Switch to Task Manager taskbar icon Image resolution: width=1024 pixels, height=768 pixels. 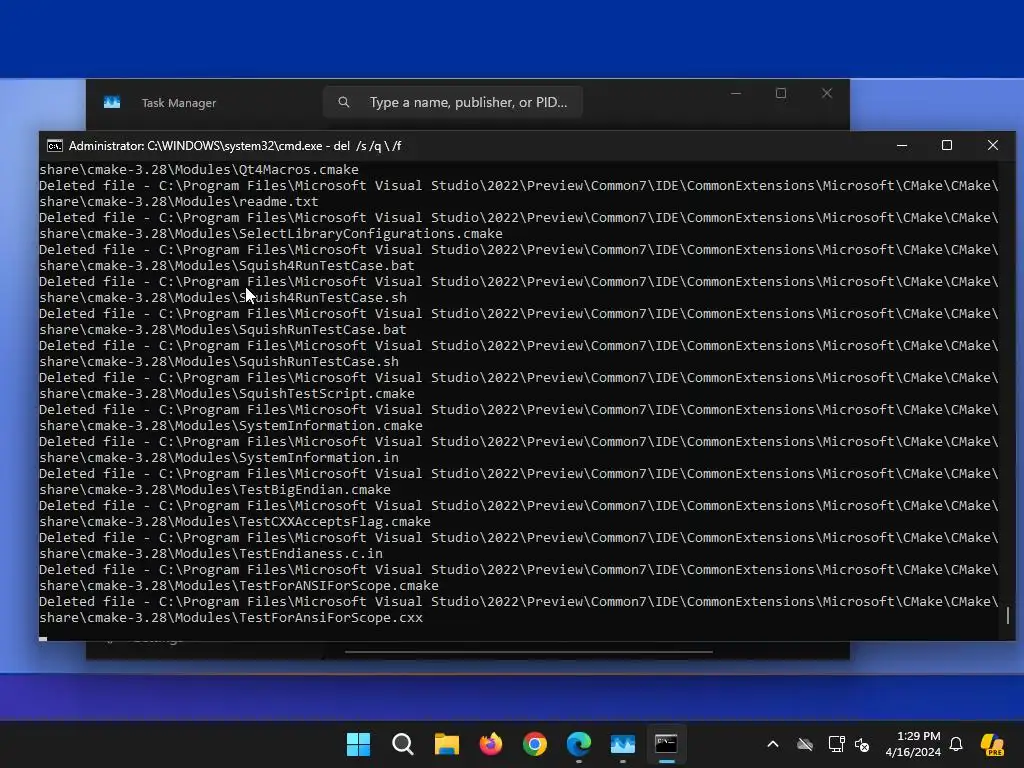(x=622, y=744)
